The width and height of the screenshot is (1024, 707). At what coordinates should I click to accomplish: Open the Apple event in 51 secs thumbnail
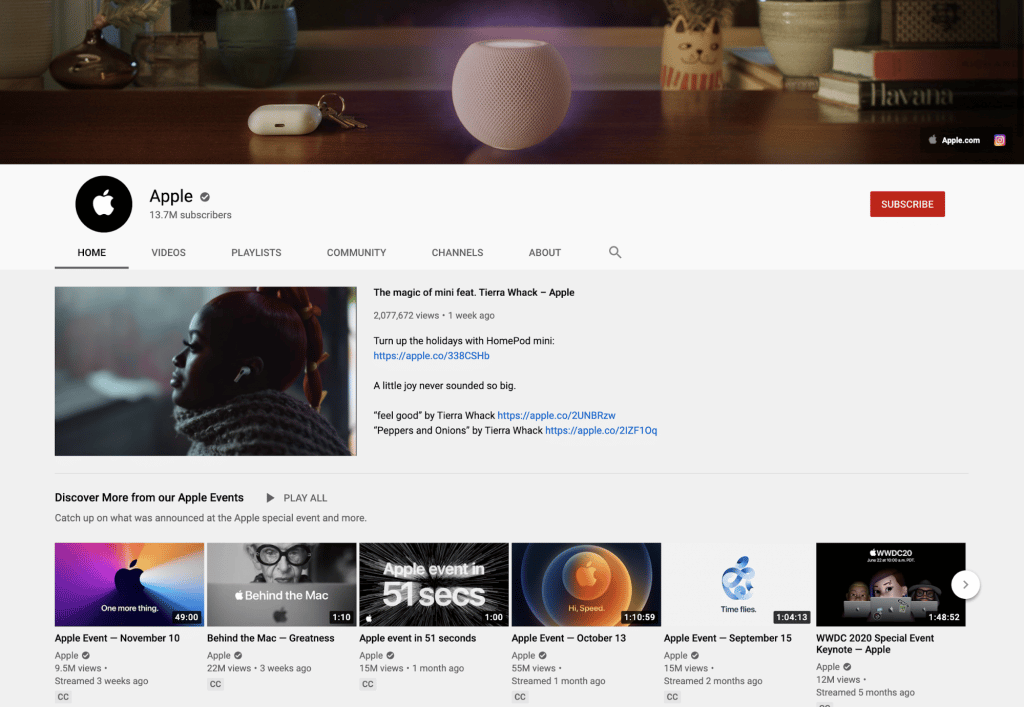434,584
